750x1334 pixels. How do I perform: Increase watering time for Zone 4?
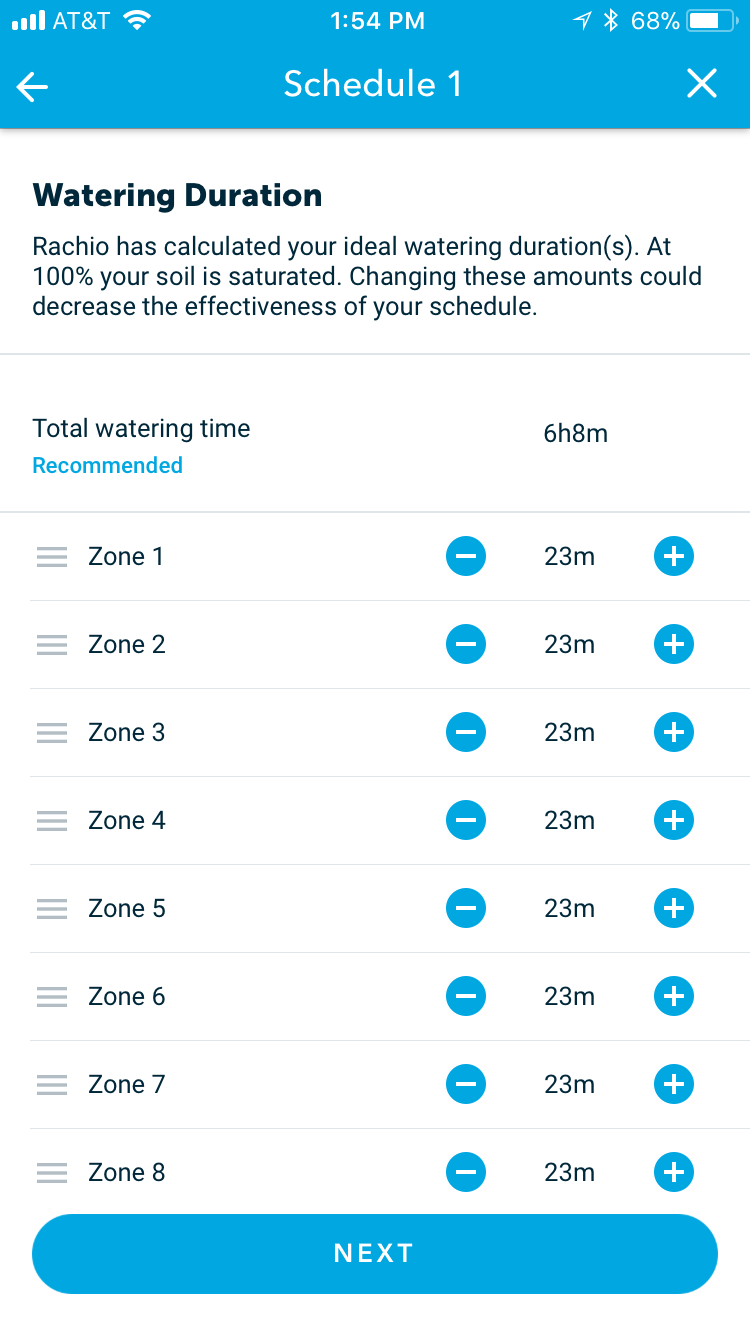[673, 820]
